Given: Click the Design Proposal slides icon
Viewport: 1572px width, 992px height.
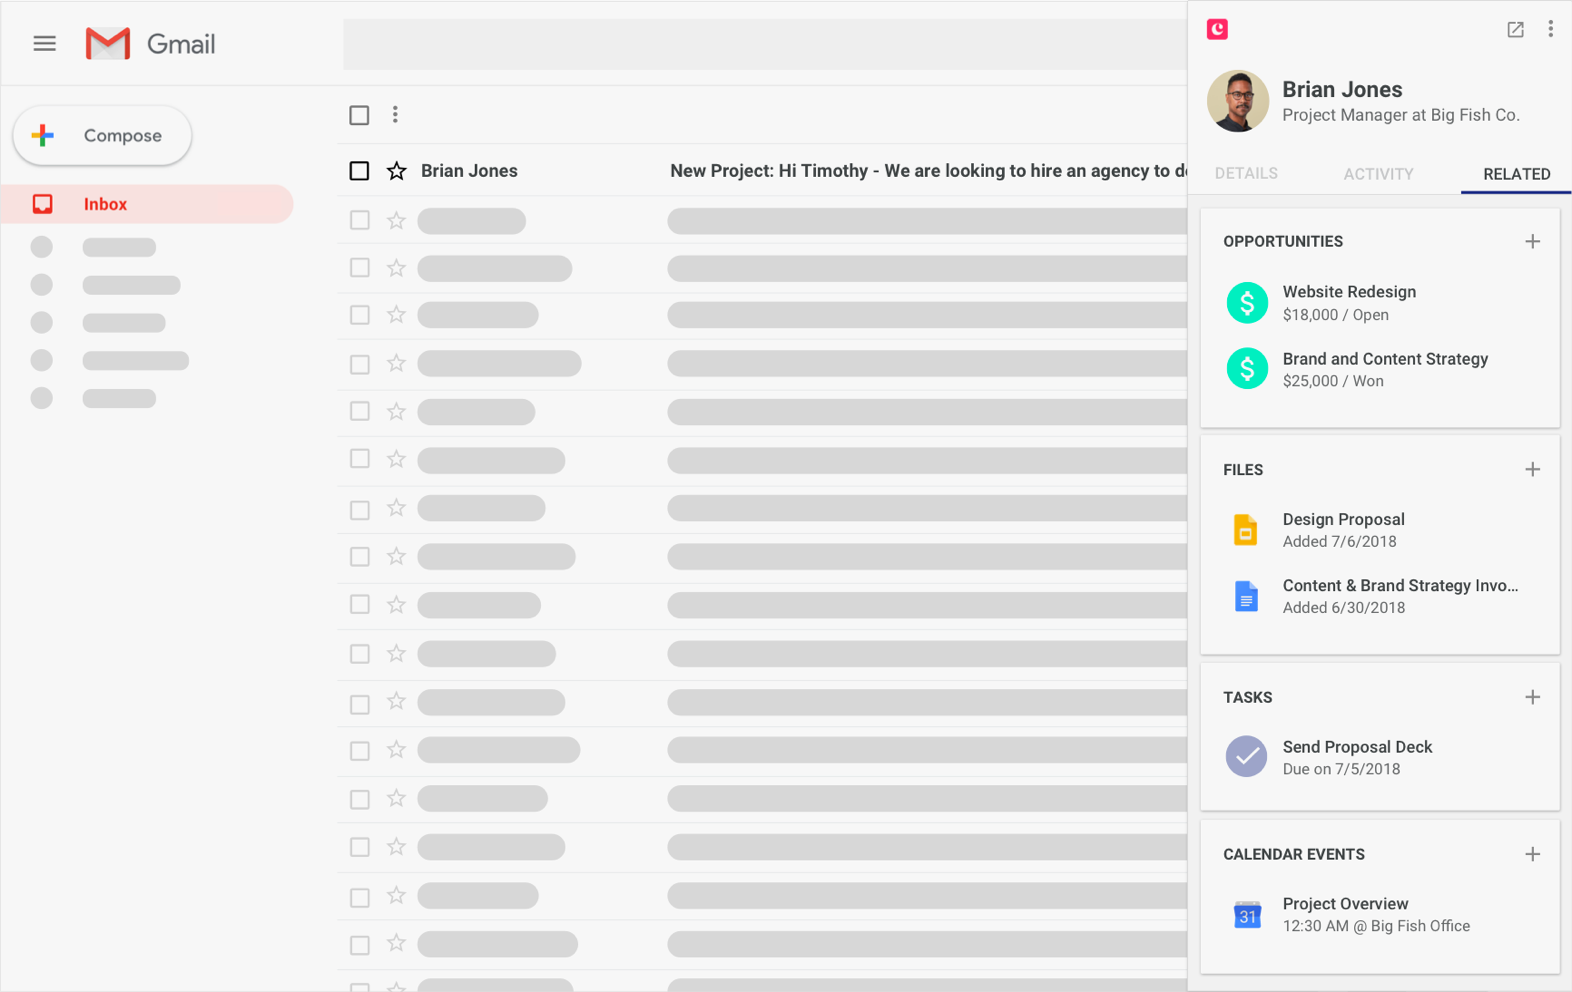Looking at the screenshot, I should point(1245,530).
